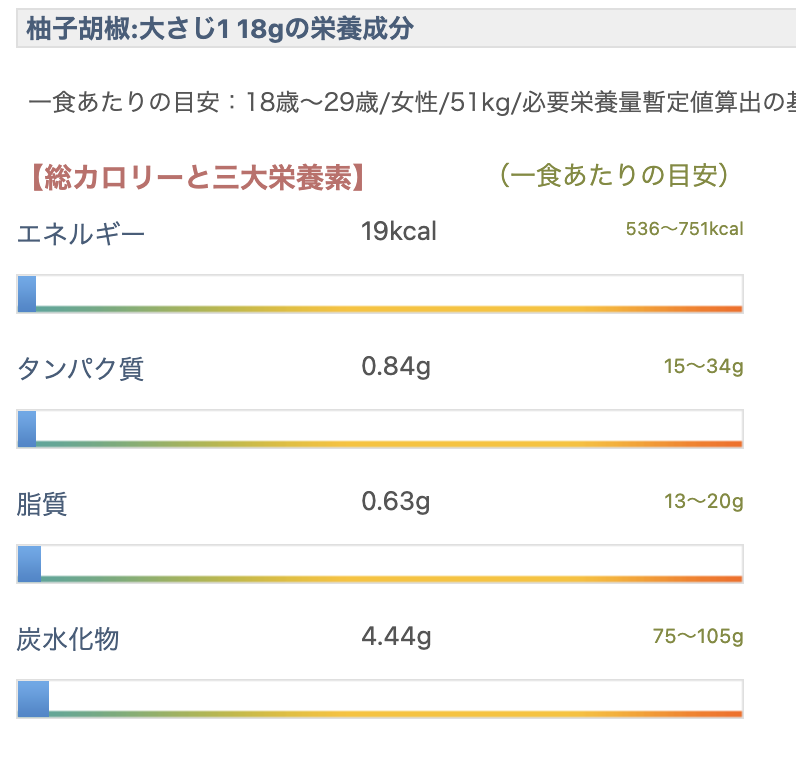The image size is (796, 764).
Task: Click the green （一食あたりの目安） column header
Action: [613, 177]
